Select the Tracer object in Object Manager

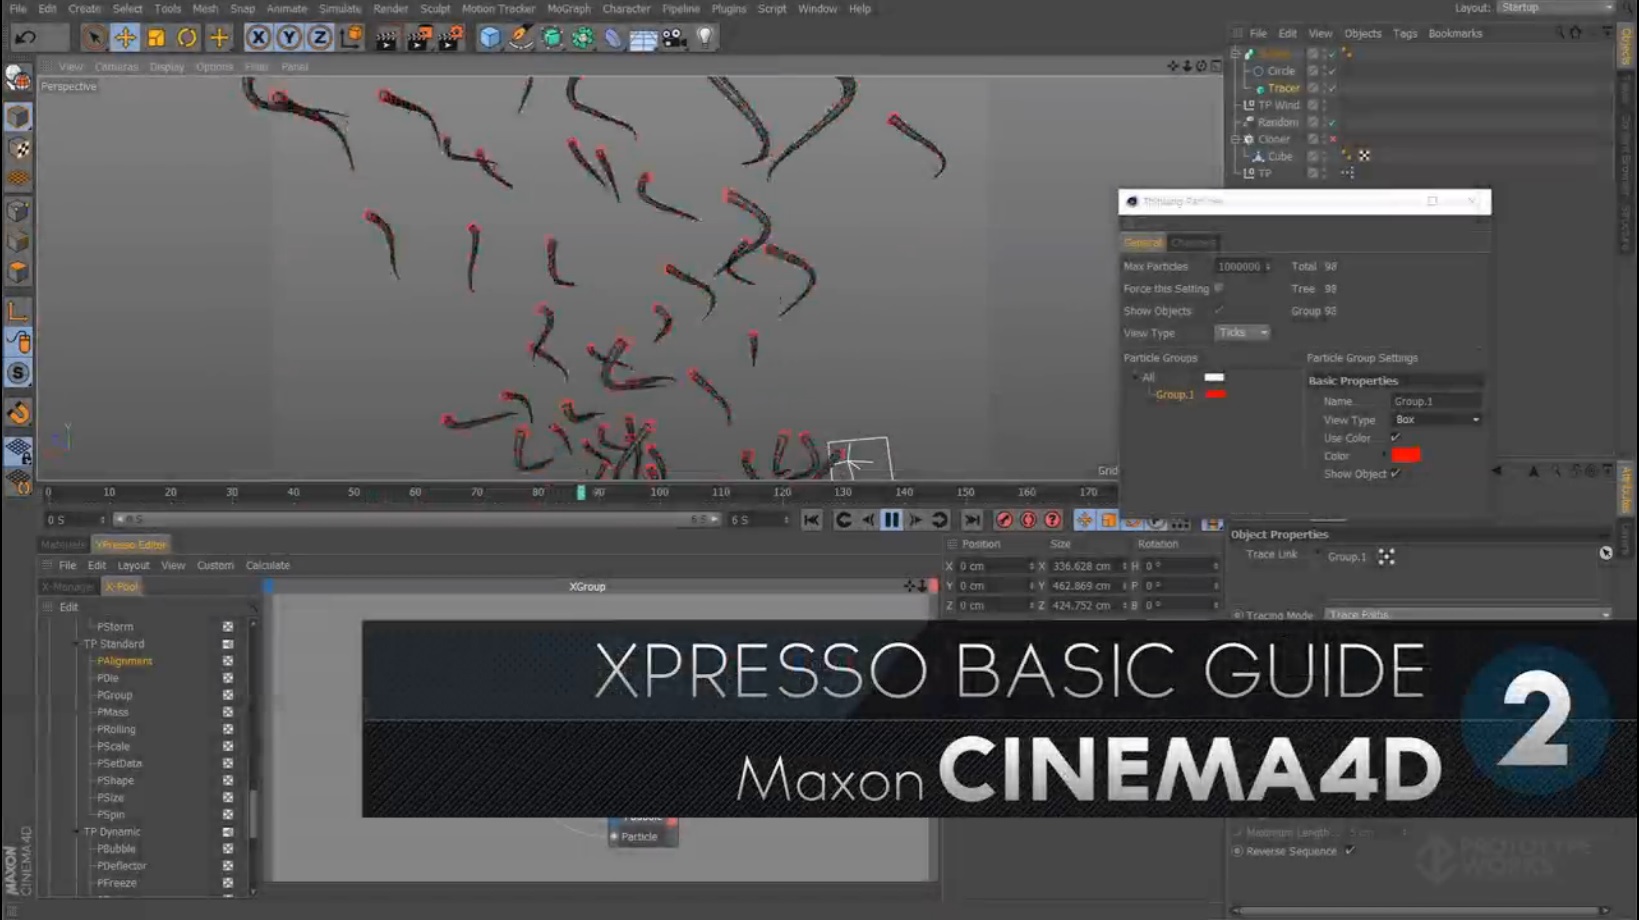coord(1283,88)
